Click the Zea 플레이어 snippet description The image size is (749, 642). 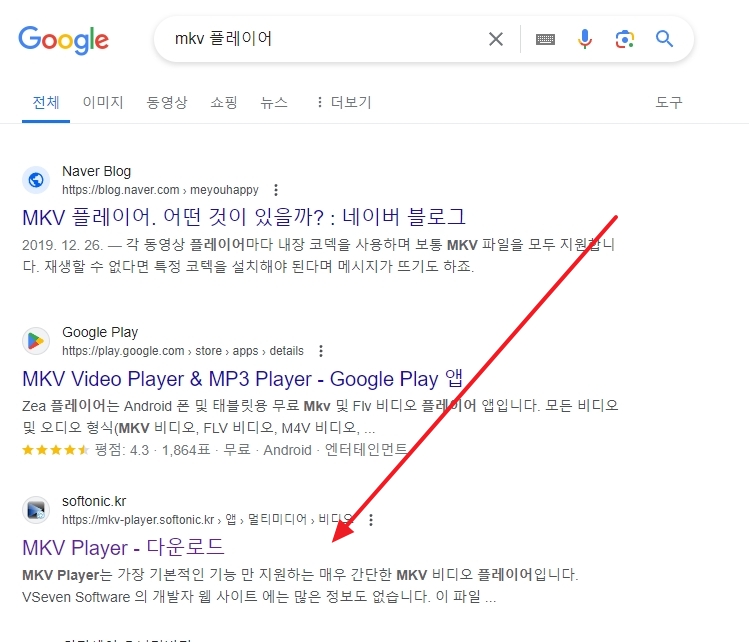pyautogui.click(x=320, y=417)
